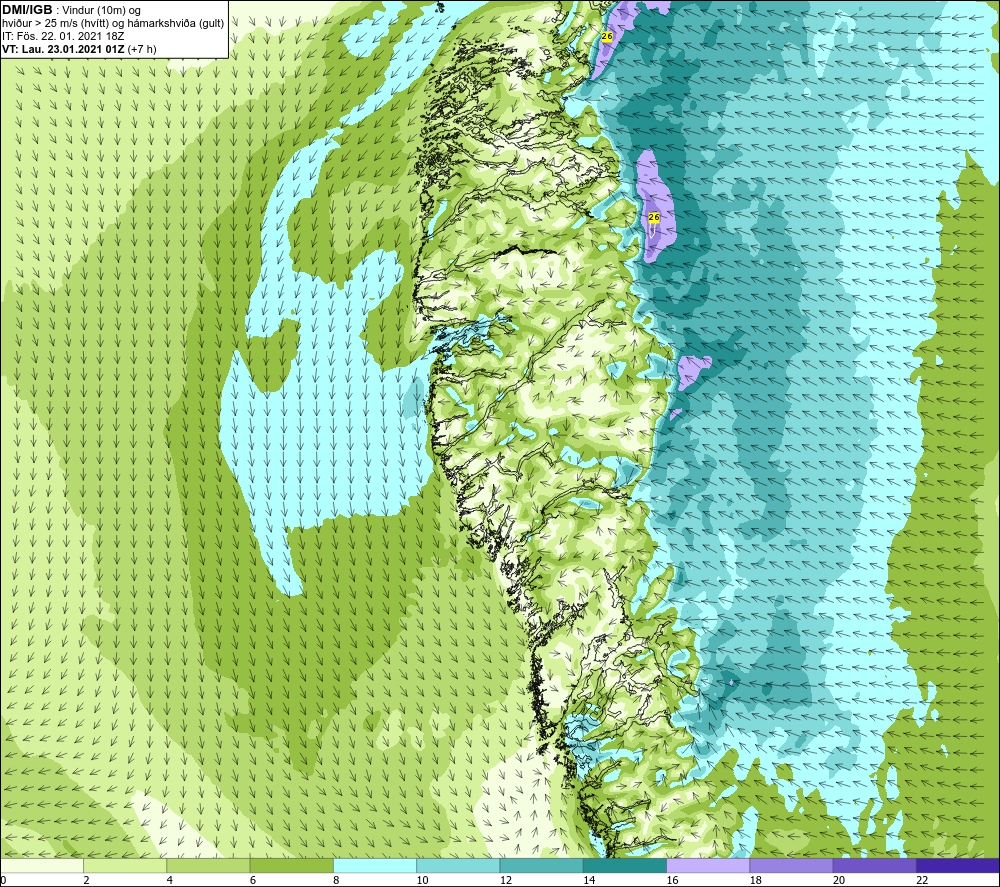
Task: Click the 10-12 m/s turquoise legend swatch
Action: [x=458, y=865]
